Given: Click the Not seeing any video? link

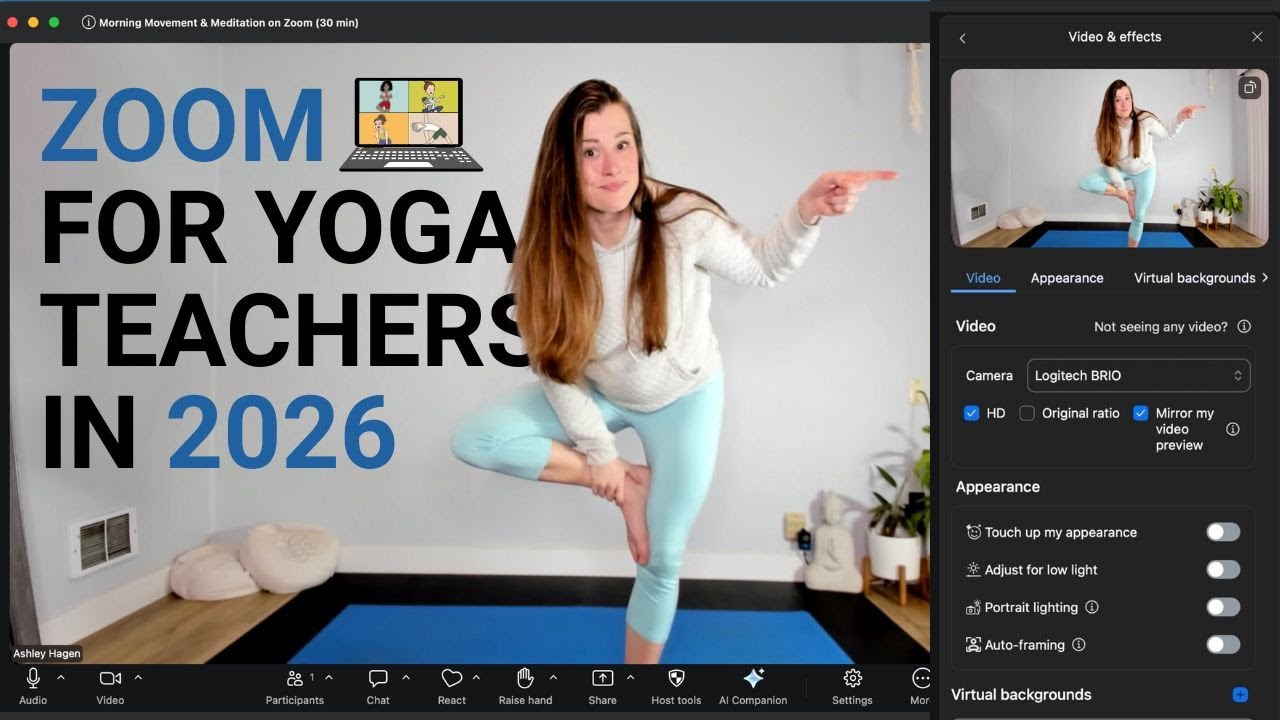Looking at the screenshot, I should pos(1160,327).
